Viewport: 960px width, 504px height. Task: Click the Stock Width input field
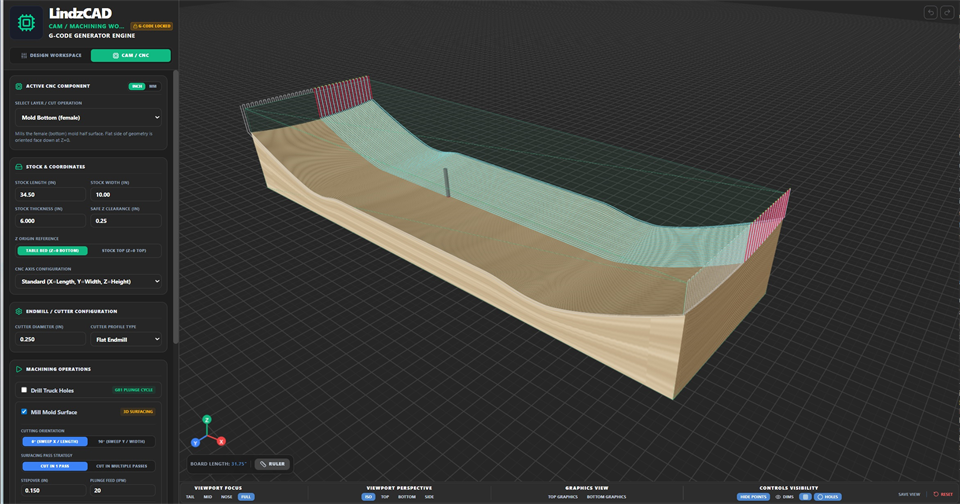click(x=126, y=195)
